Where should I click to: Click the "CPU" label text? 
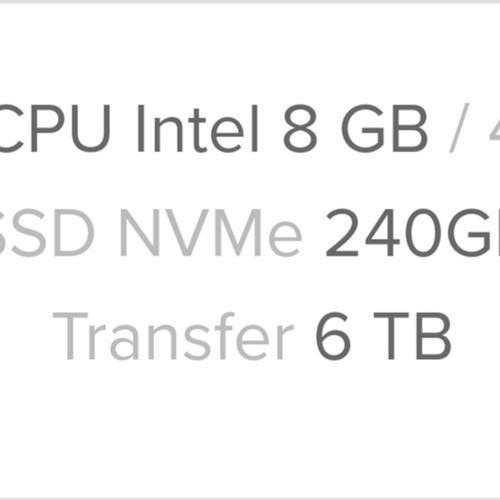pyautogui.click(x=55, y=129)
